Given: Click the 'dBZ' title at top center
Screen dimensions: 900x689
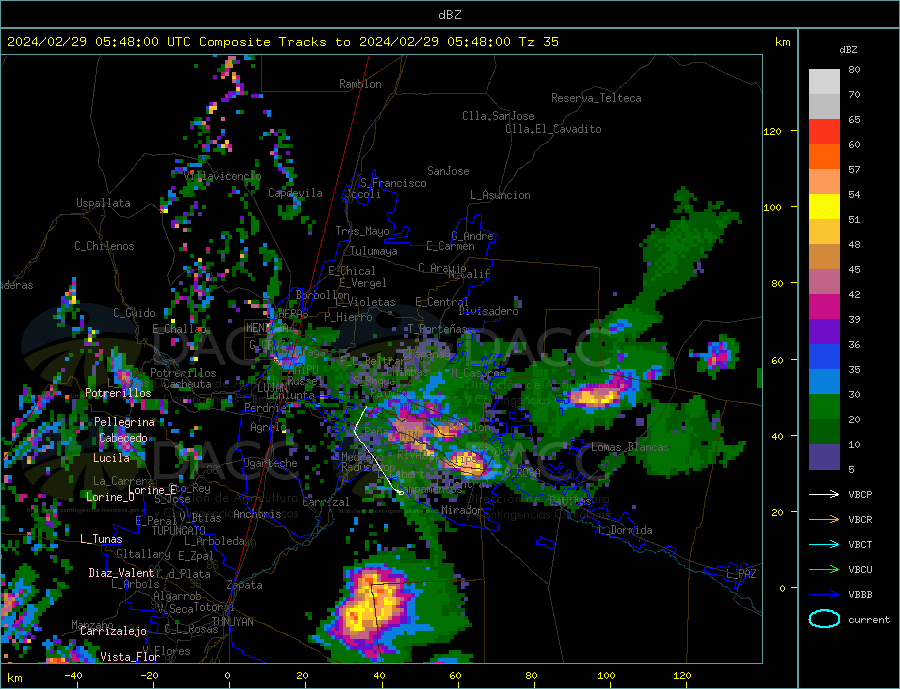Looking at the screenshot, I should pyautogui.click(x=449, y=15).
